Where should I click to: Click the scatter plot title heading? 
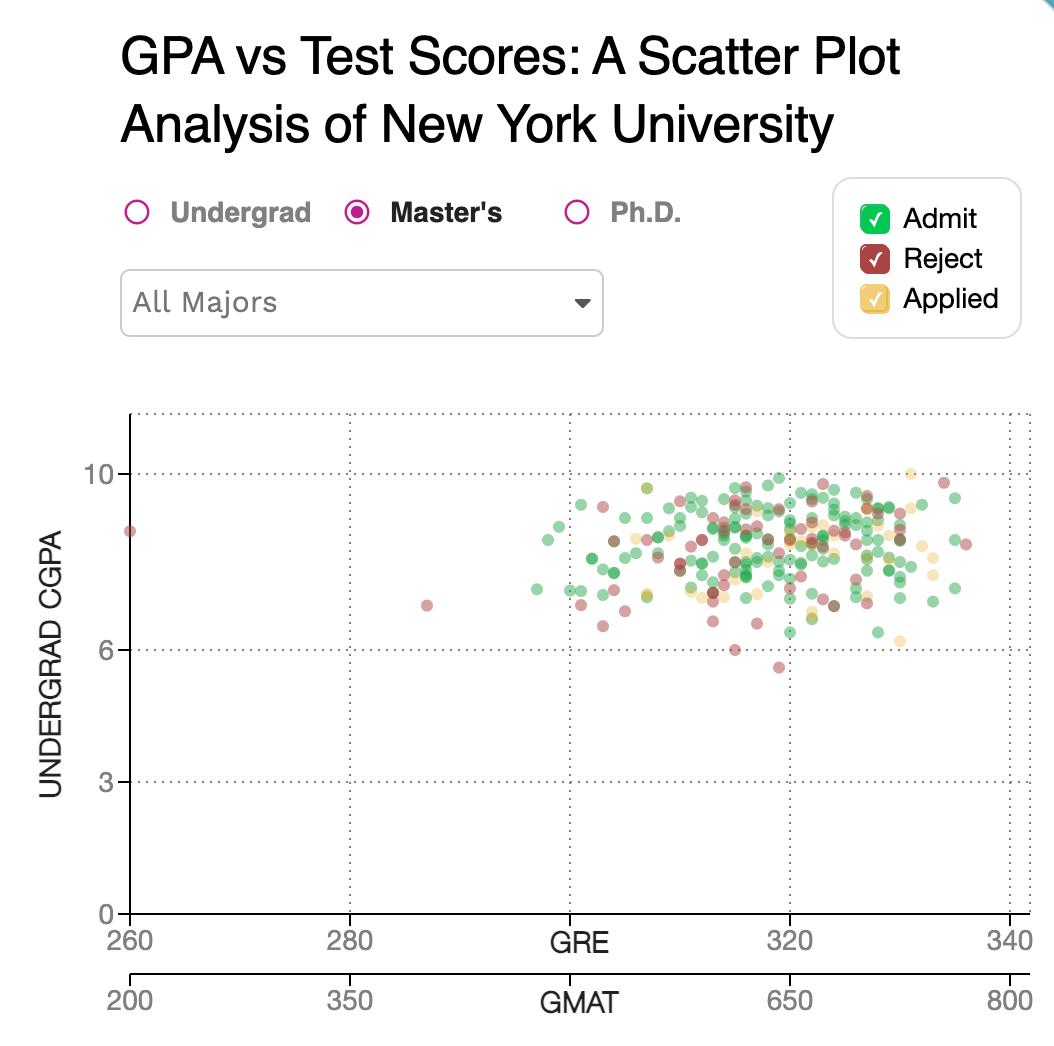pos(510,90)
